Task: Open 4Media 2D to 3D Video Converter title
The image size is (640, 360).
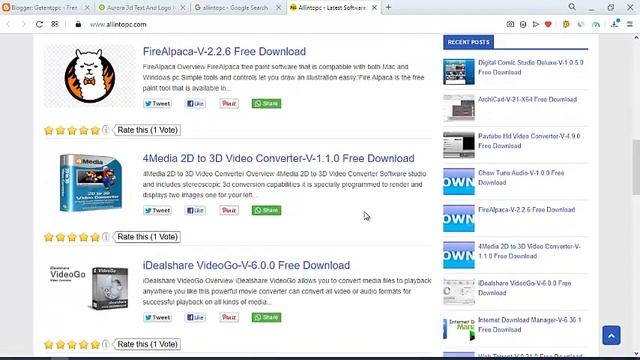Action: pos(278,158)
